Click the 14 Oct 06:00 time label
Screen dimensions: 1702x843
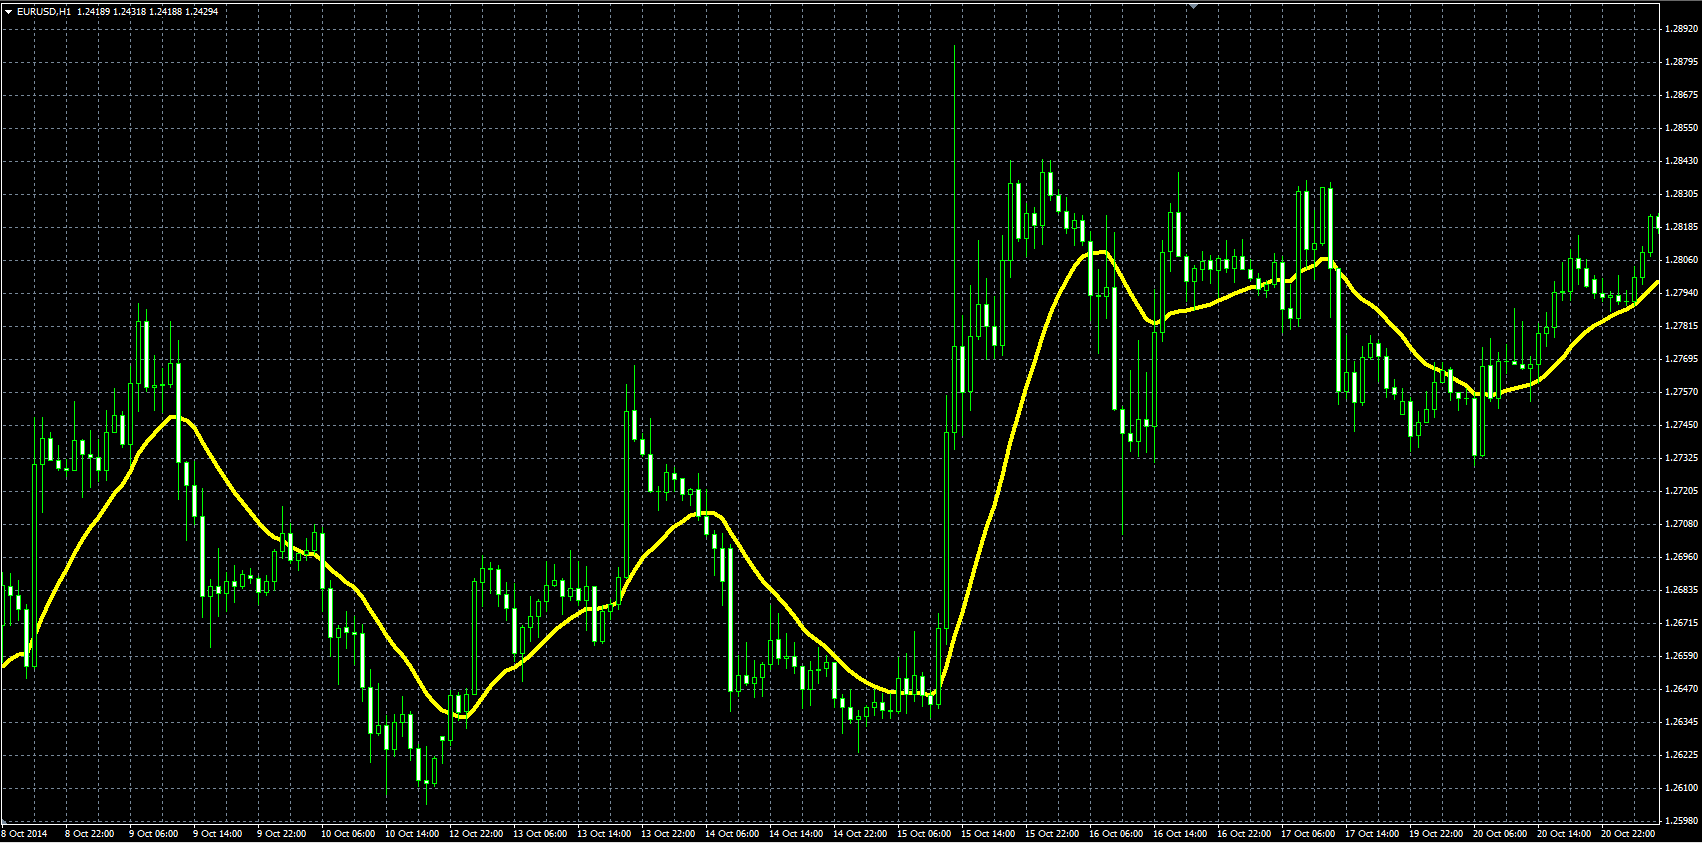click(x=732, y=834)
